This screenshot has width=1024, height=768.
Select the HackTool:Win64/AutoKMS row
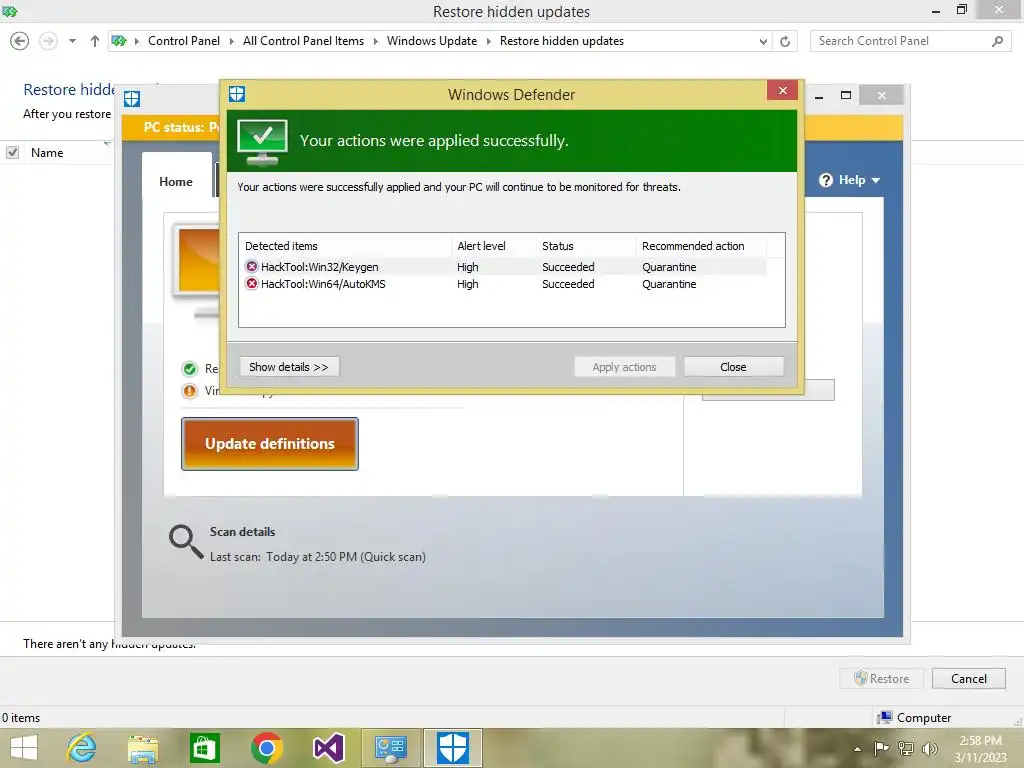tap(502, 284)
